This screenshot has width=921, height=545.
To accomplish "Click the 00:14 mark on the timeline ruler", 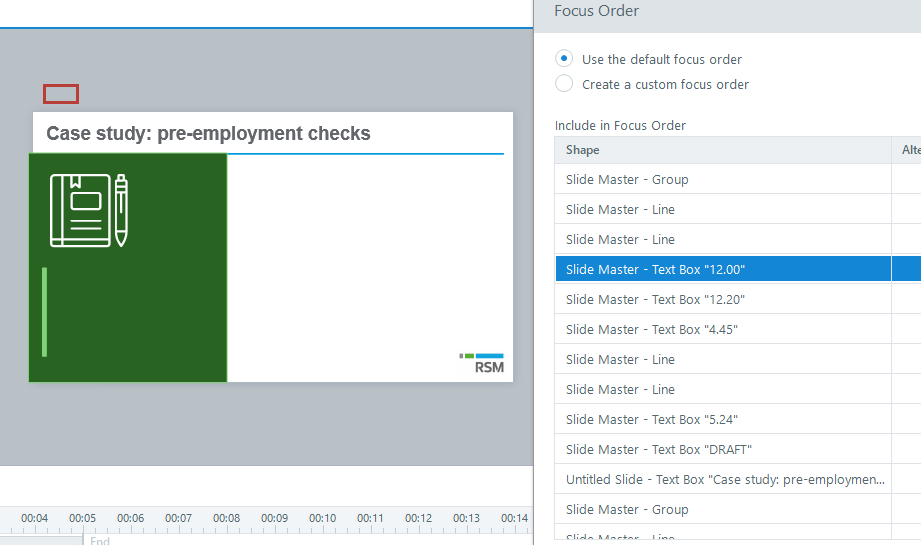I will pos(515,518).
